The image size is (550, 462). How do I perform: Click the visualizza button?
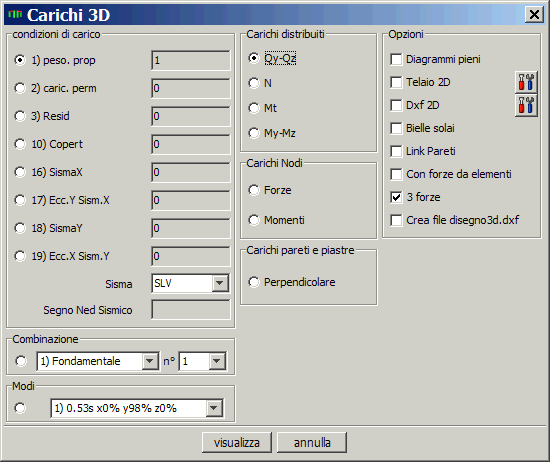[237, 442]
